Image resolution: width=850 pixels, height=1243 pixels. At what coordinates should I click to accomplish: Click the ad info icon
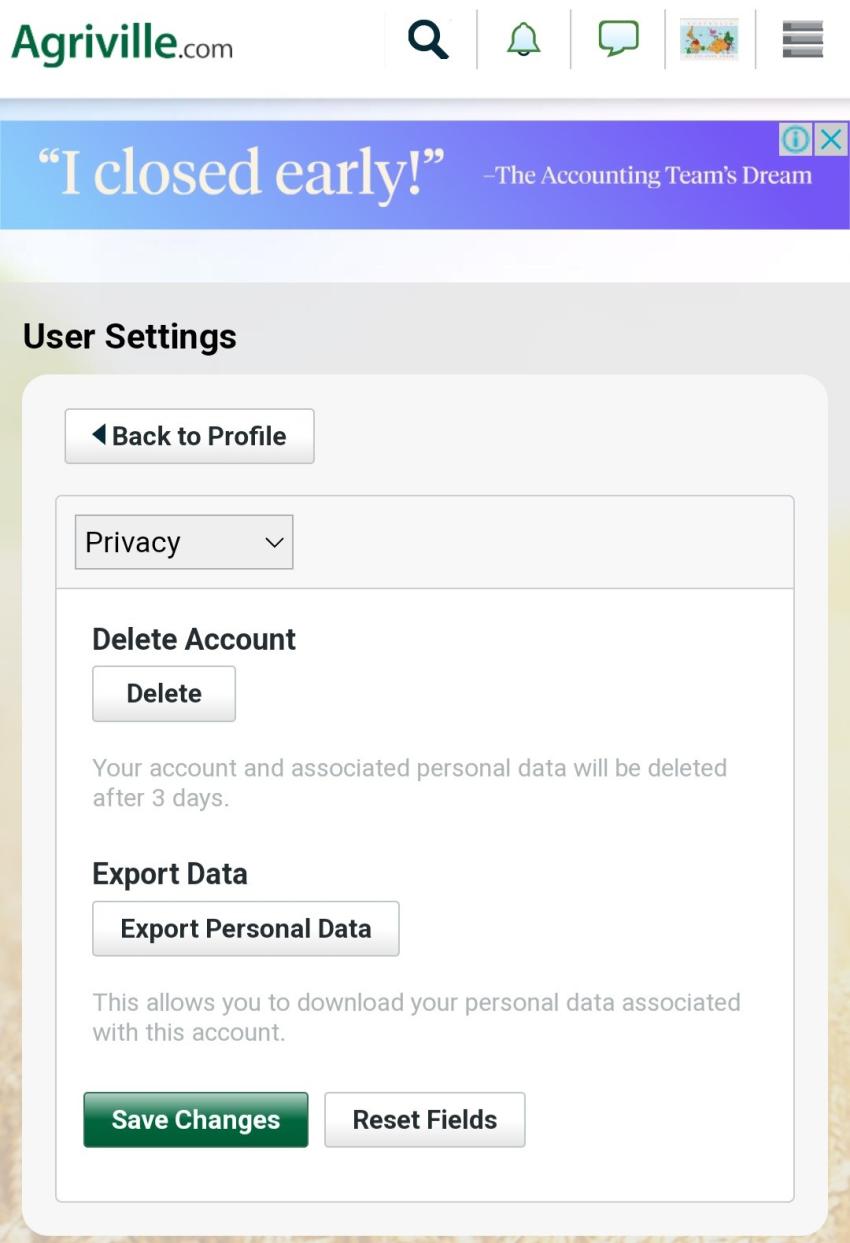pos(795,140)
